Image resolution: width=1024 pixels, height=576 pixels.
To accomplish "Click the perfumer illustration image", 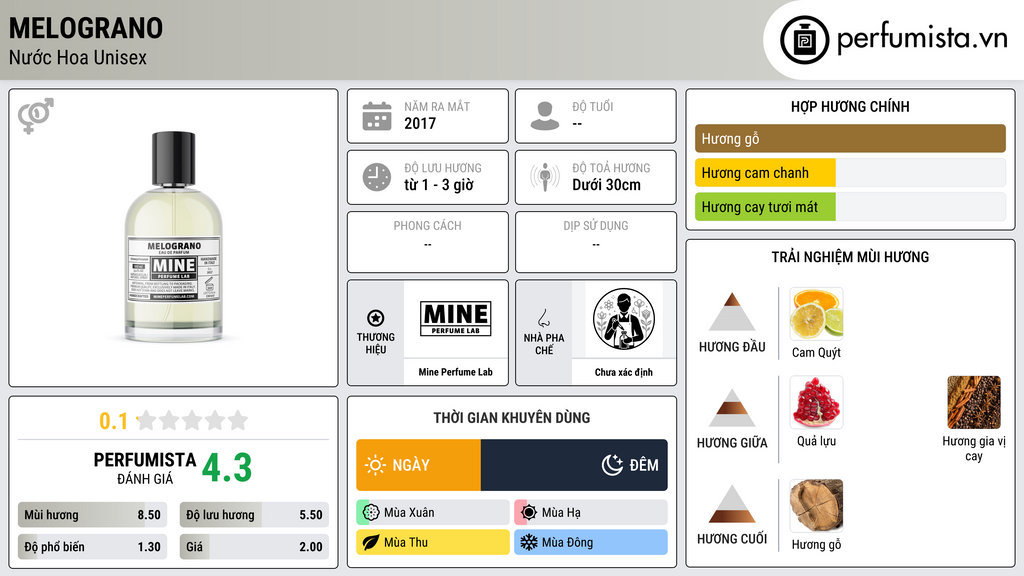I will click(624, 319).
